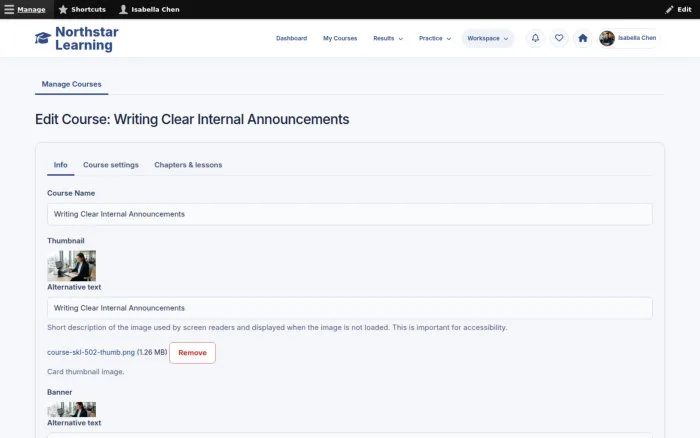This screenshot has height=438, width=700.
Task: Click the Banner field label
Action: coord(59,392)
